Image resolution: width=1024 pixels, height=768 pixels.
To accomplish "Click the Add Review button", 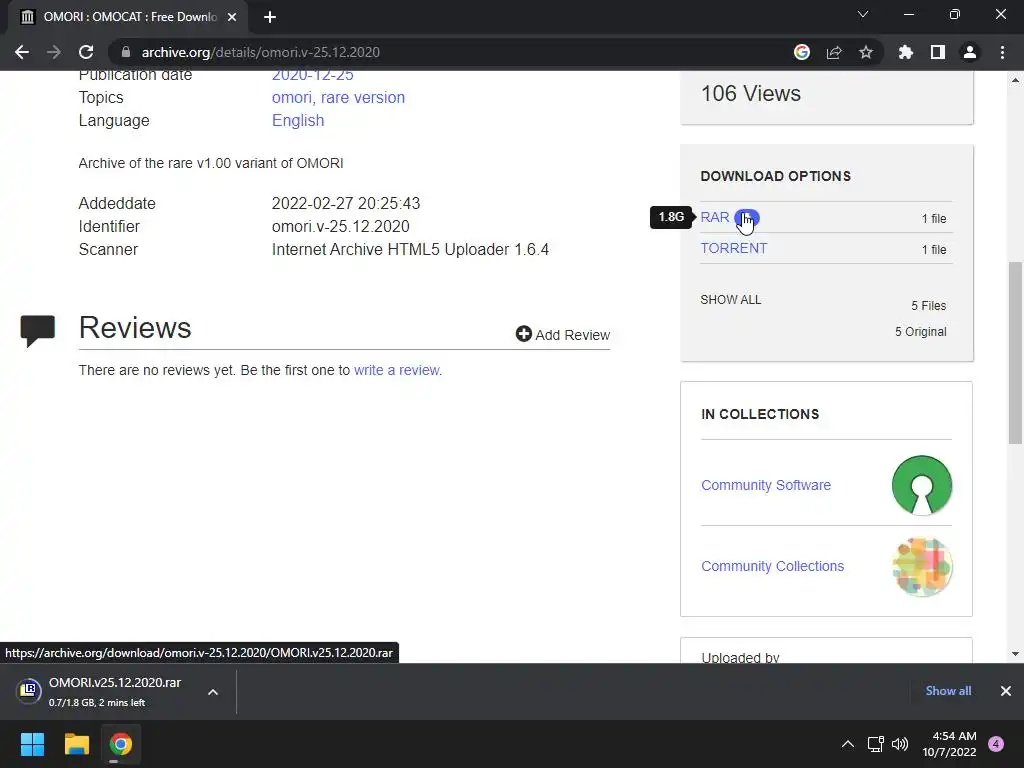I will point(562,334).
